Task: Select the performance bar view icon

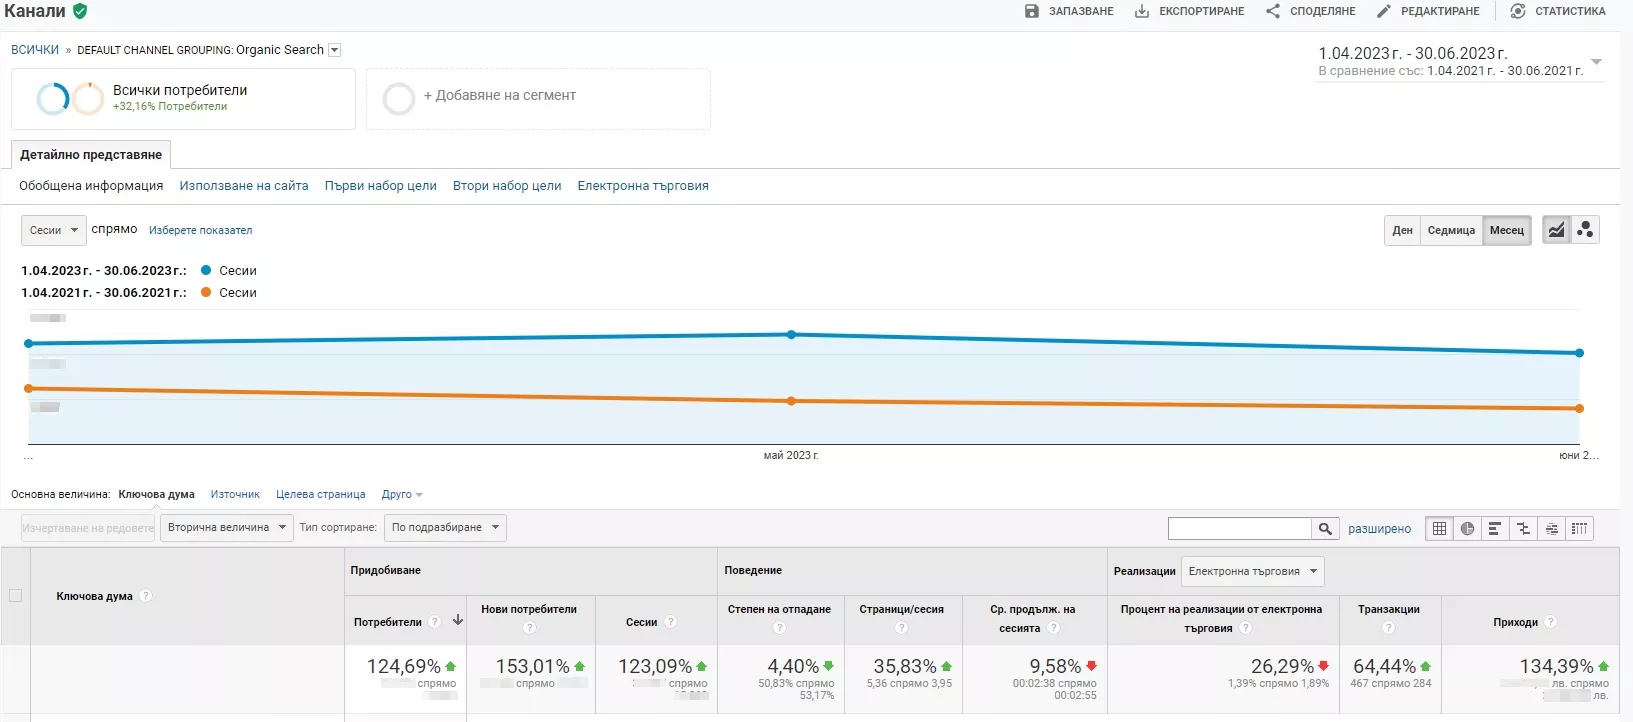Action: tap(1495, 529)
